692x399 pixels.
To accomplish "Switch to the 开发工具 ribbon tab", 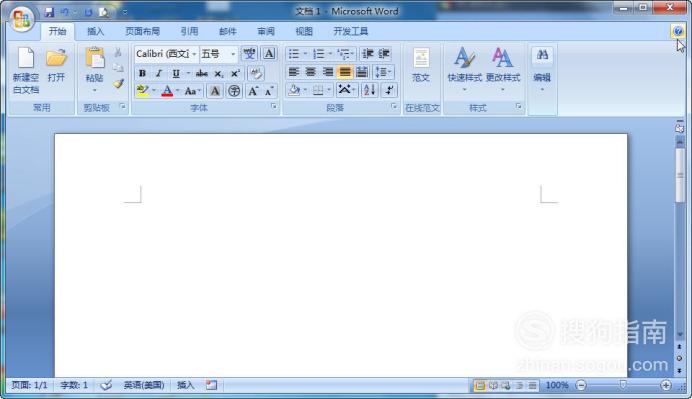I will [350, 31].
